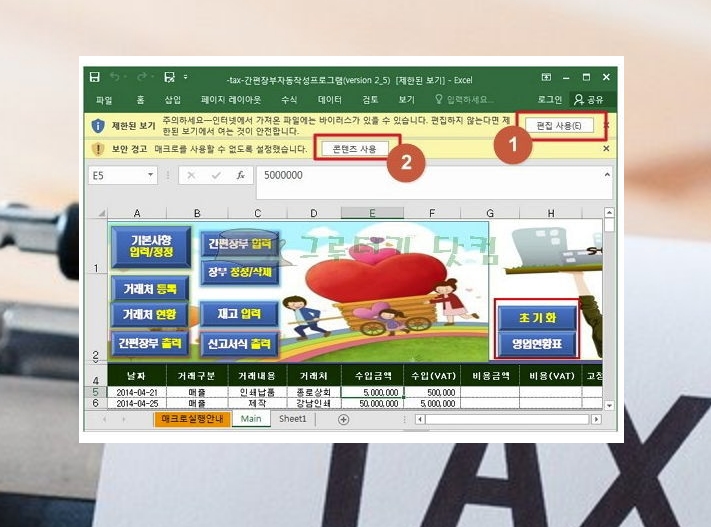Select cell E5 showing 5,000,000
This screenshot has height=527, width=711.
372,392
